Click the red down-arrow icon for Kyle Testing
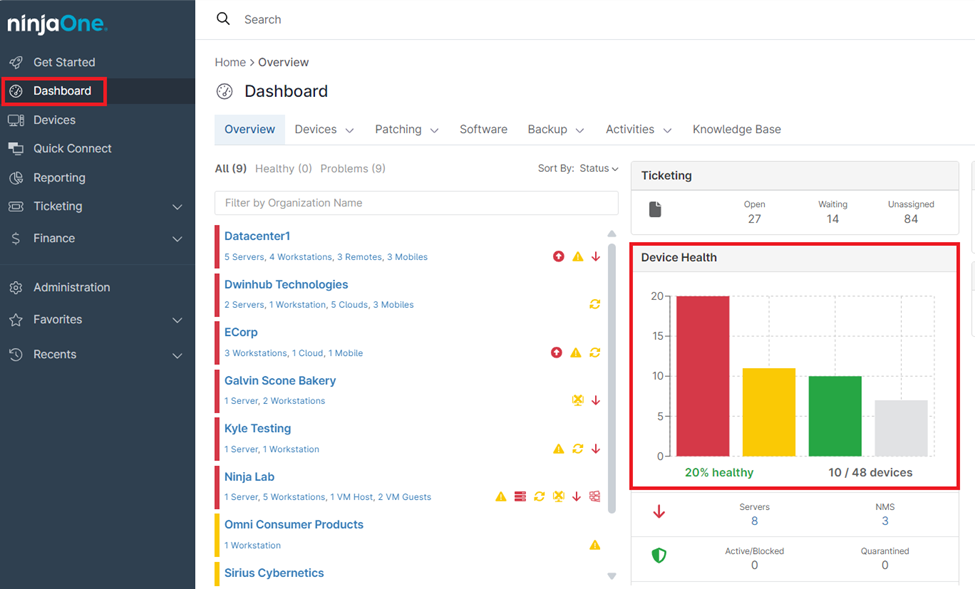Viewport: 975px width, 589px height. pos(595,448)
